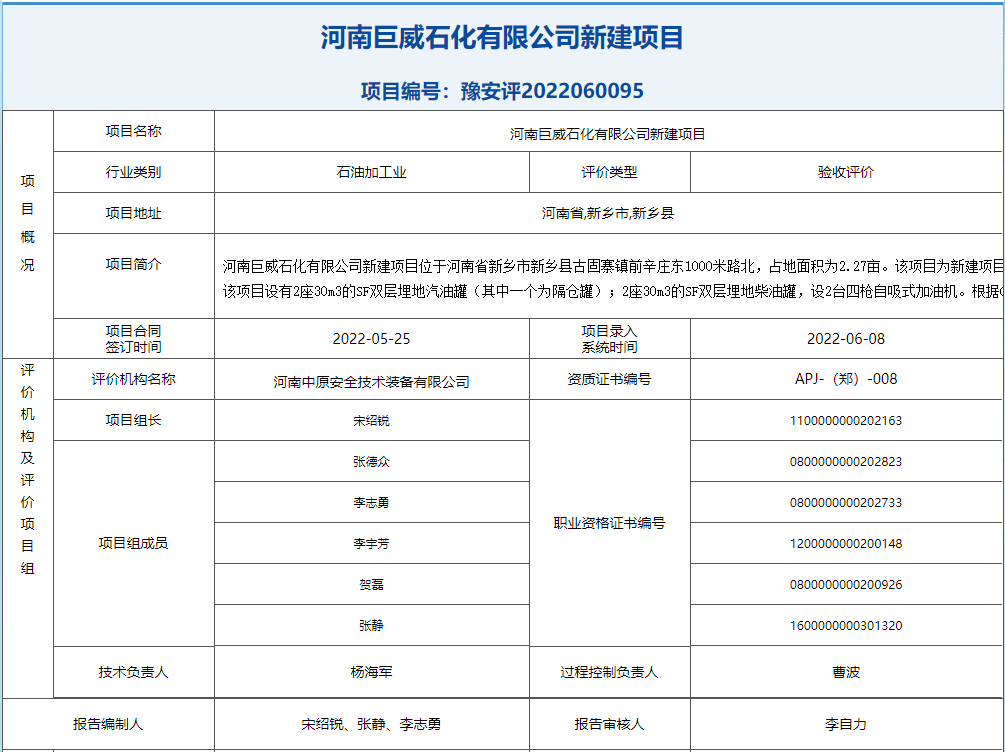Screen dimensions: 1005x752
Task: Select report reviewer 李自力
Action: [846, 724]
